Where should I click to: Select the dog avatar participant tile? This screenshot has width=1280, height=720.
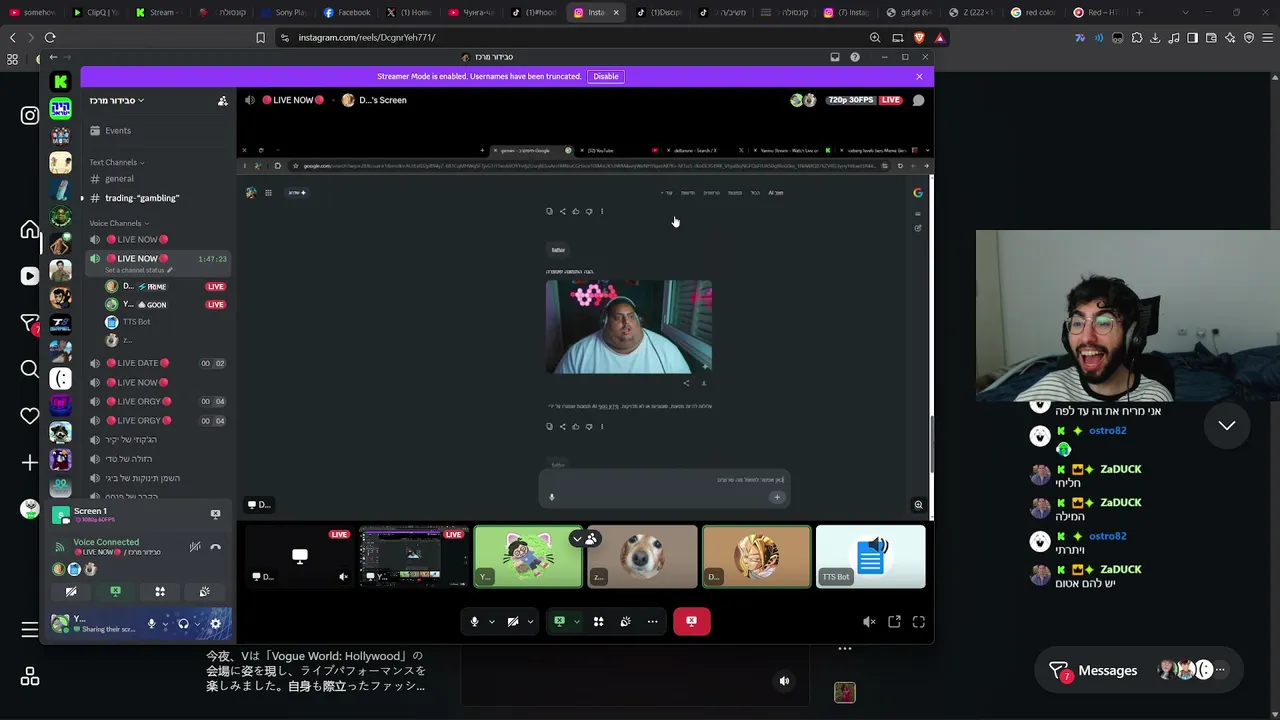pos(642,556)
